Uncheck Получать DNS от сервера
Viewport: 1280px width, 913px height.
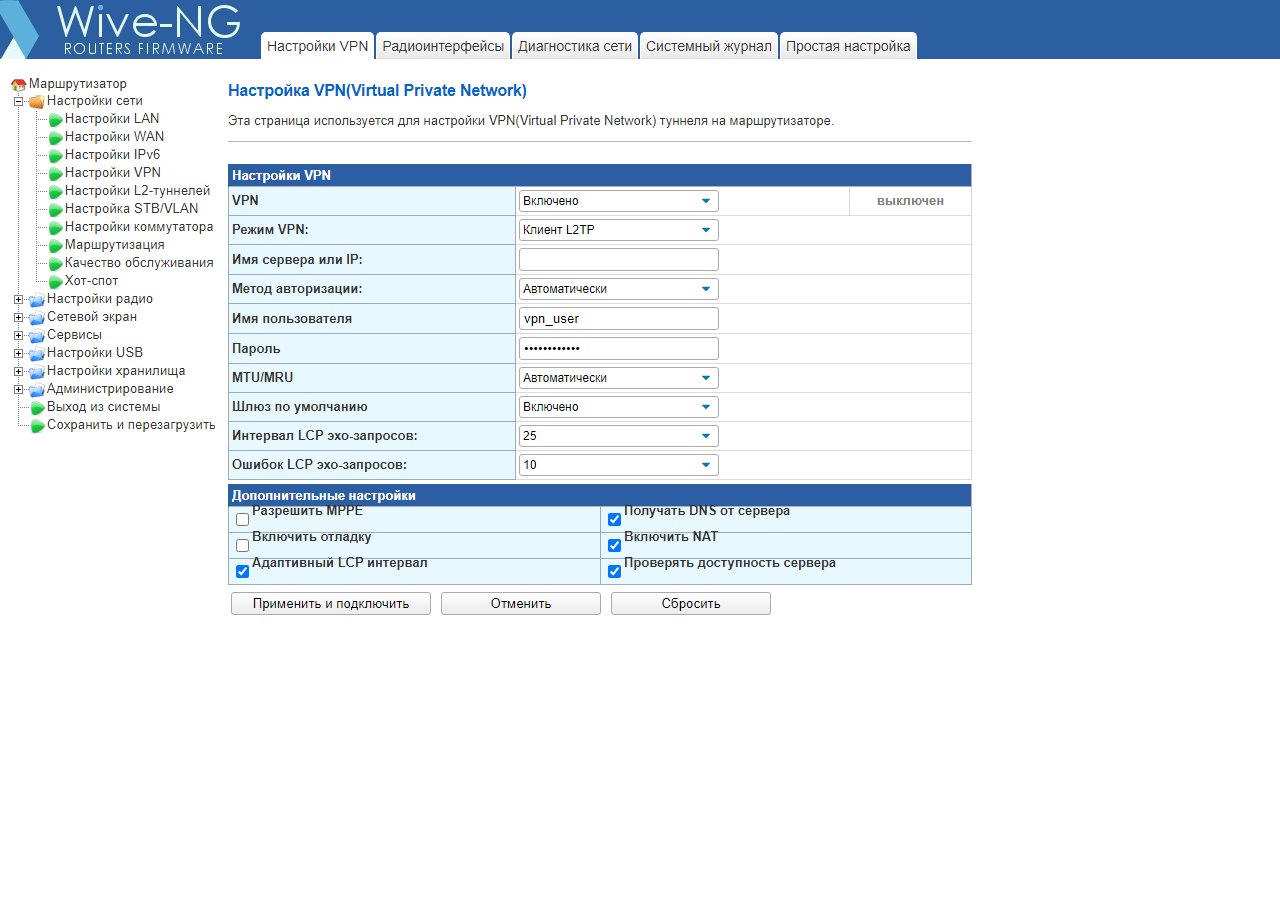[614, 520]
